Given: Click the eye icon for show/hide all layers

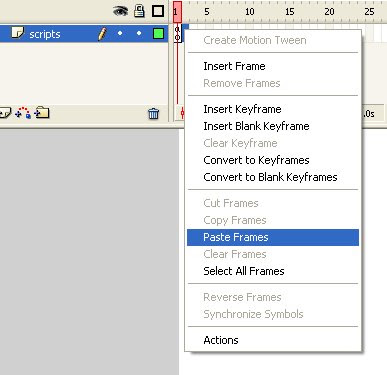Looking at the screenshot, I should [120, 11].
